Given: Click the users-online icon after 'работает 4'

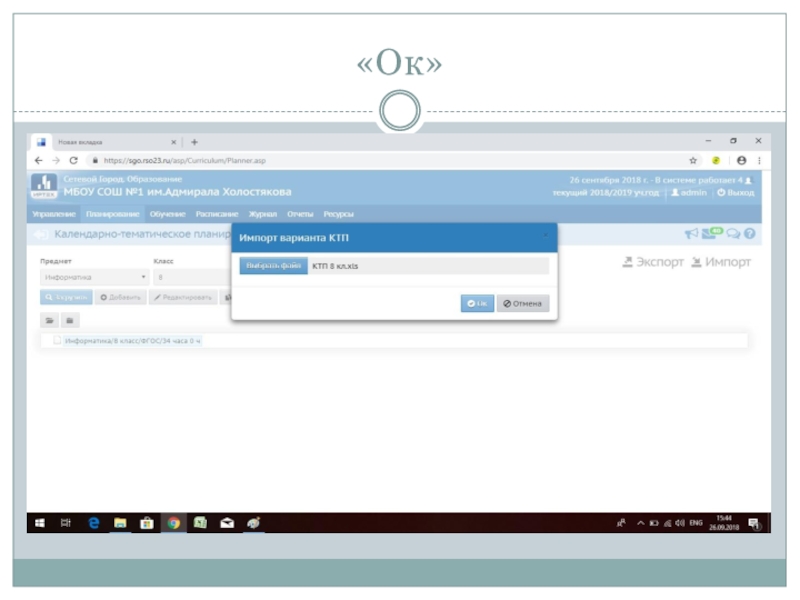Looking at the screenshot, I should tap(748, 180).
